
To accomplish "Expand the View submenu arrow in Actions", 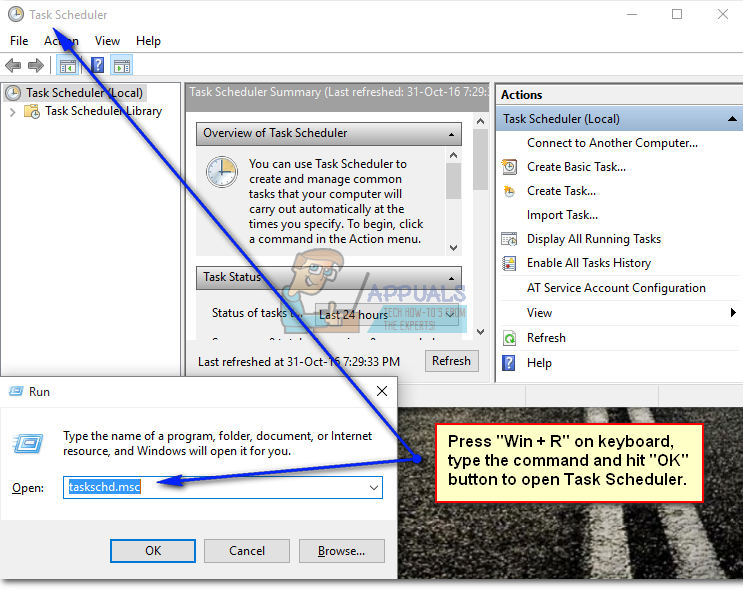I will pos(734,313).
